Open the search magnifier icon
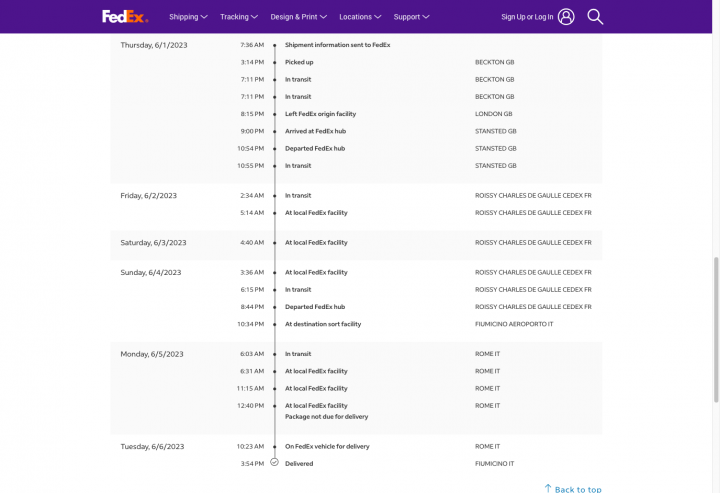The width and height of the screenshot is (720, 493). pyautogui.click(x=595, y=16)
